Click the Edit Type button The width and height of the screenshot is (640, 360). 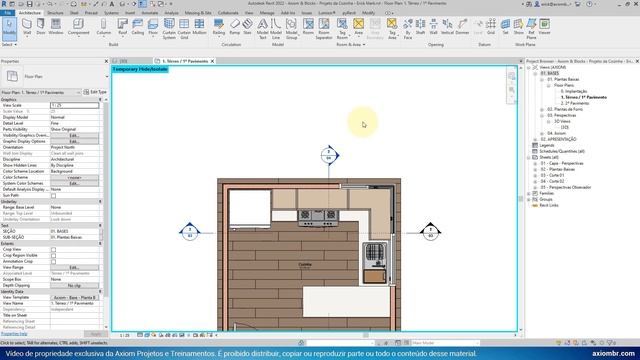[95, 92]
